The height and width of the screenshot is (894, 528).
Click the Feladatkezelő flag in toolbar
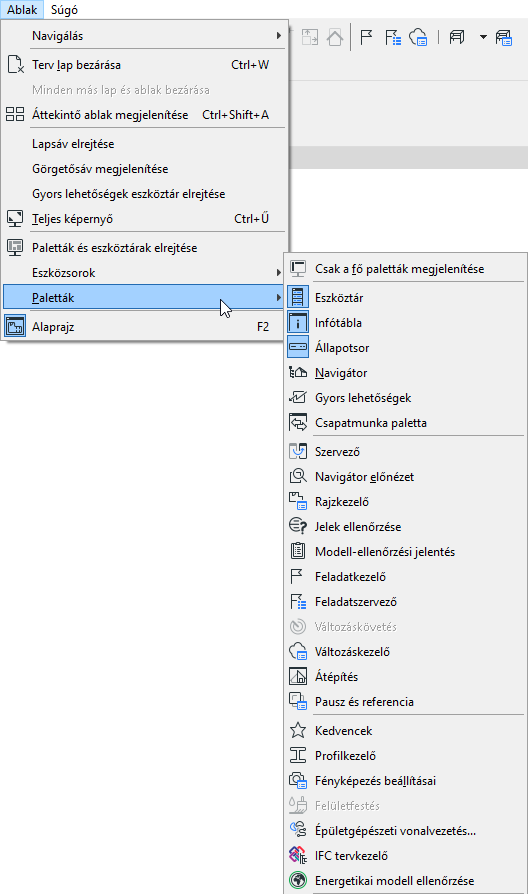tap(366, 38)
